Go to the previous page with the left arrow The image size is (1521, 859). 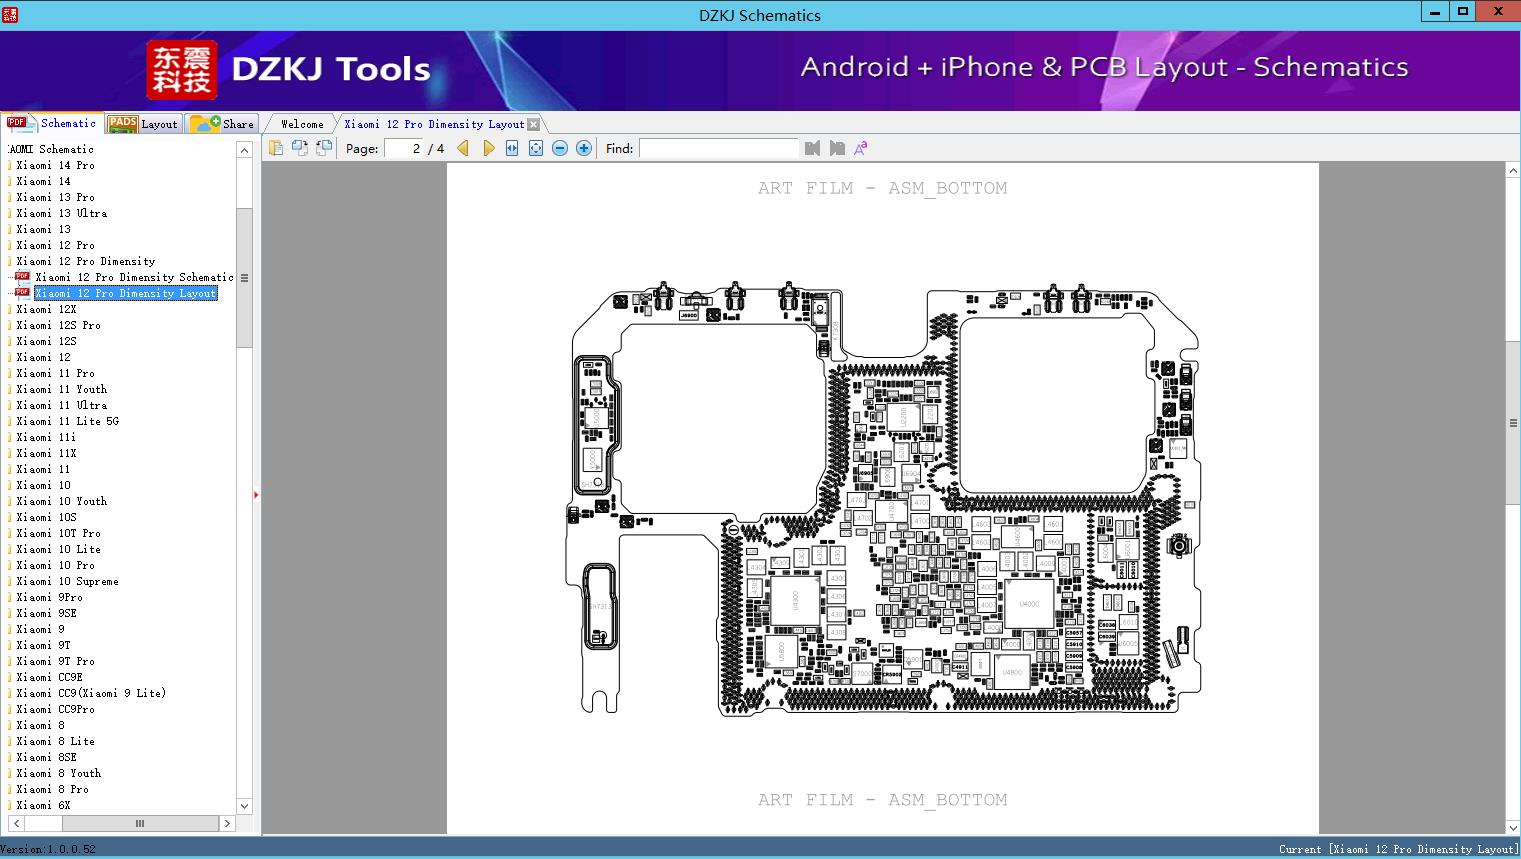pyautogui.click(x=463, y=148)
